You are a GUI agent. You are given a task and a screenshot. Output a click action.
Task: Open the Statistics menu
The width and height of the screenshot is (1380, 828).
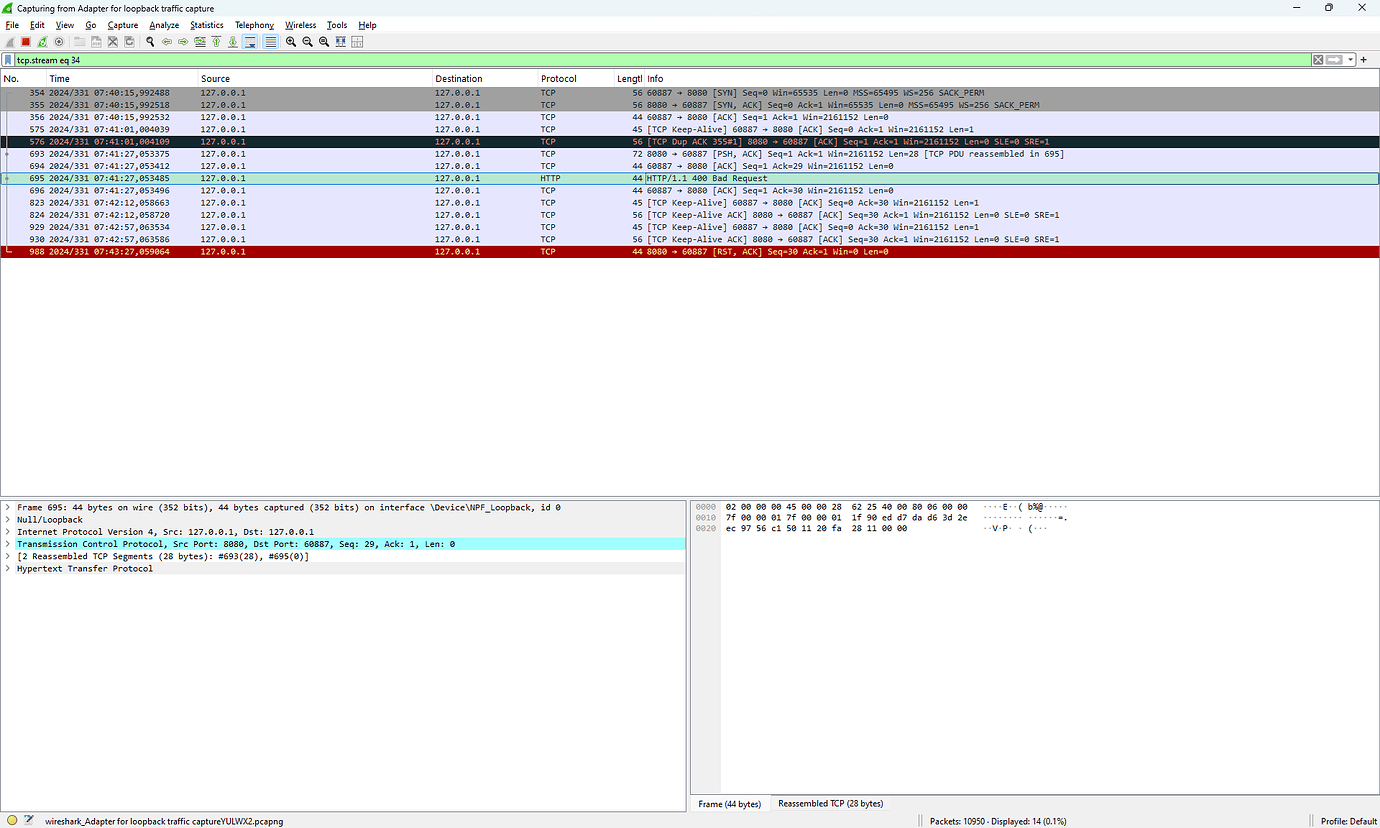tap(206, 25)
